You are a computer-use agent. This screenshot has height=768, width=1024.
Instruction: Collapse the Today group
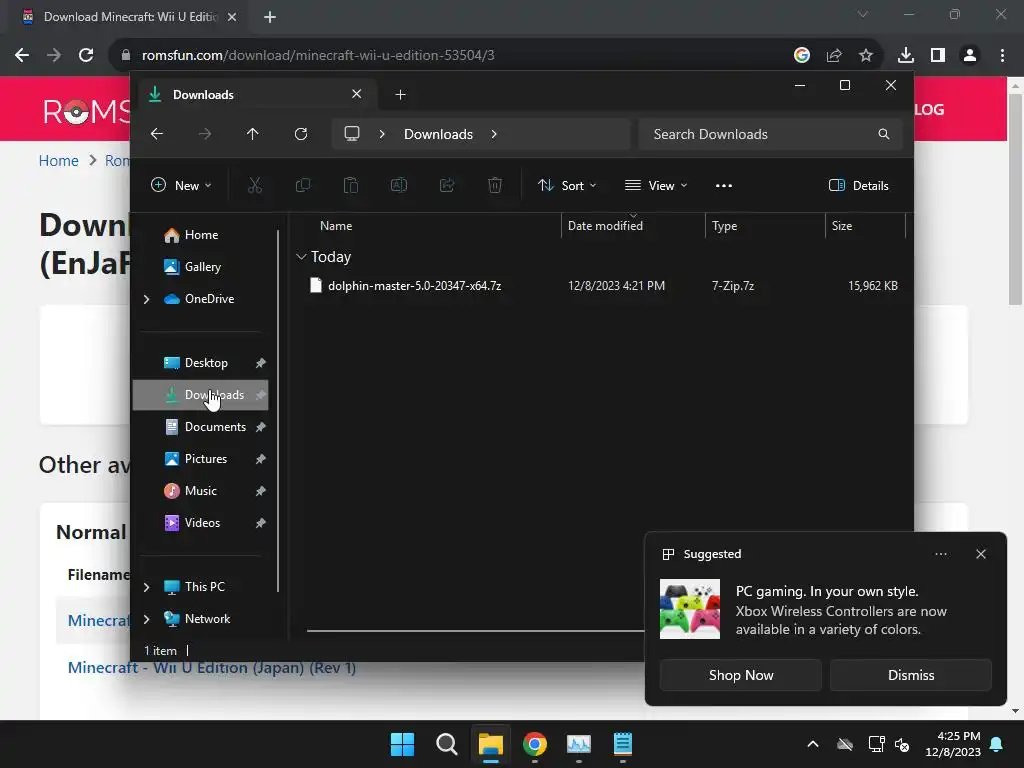click(x=301, y=257)
